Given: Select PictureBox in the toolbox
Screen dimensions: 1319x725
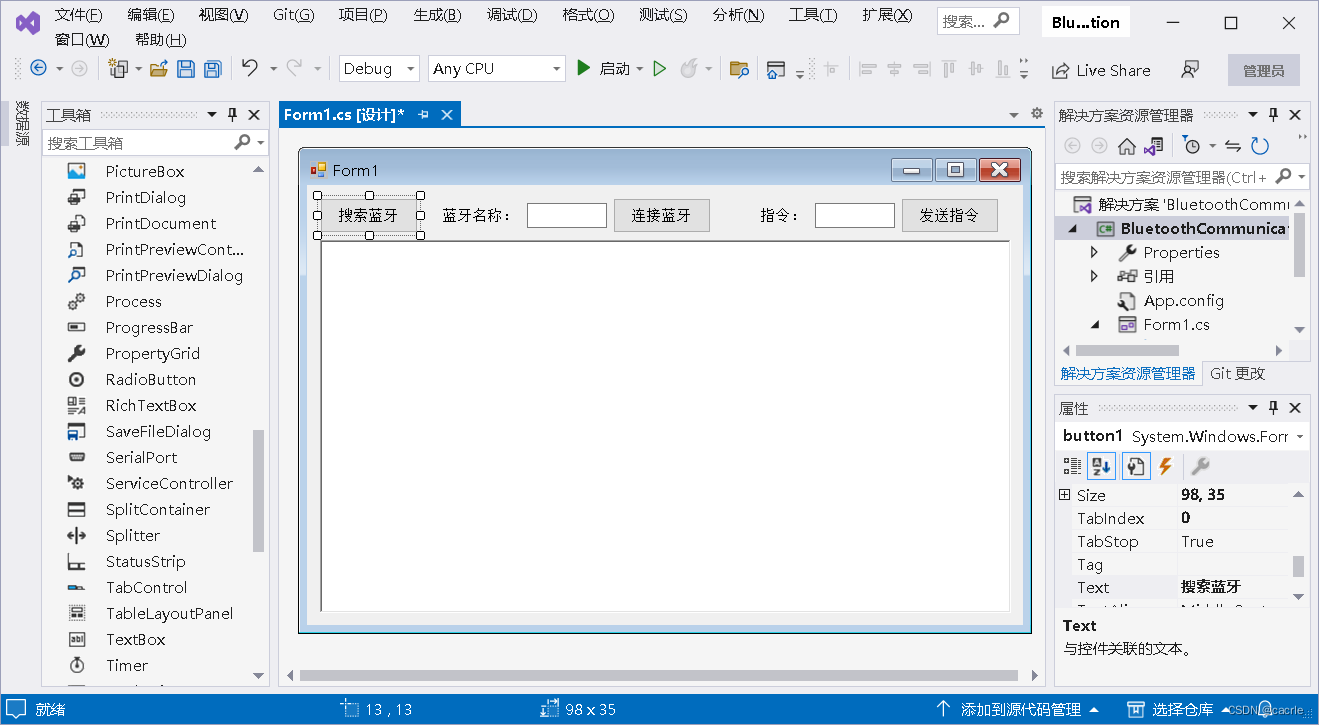Looking at the screenshot, I should pyautogui.click(x=145, y=171).
